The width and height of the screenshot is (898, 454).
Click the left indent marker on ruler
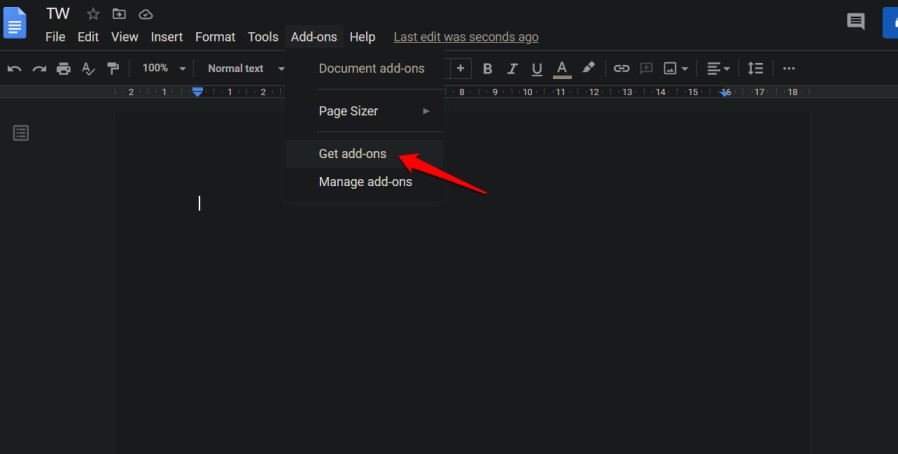click(198, 92)
